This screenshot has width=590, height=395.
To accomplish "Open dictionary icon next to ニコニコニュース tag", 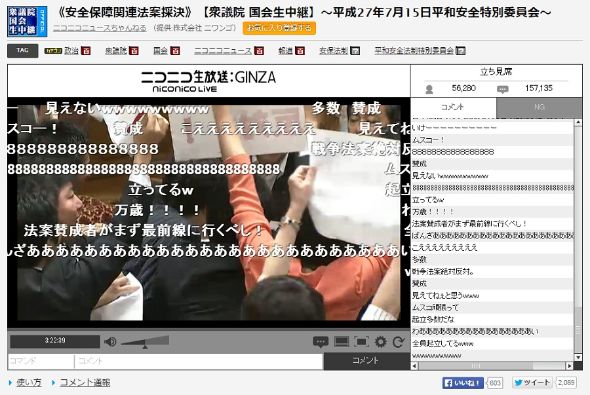I will pos(259,50).
